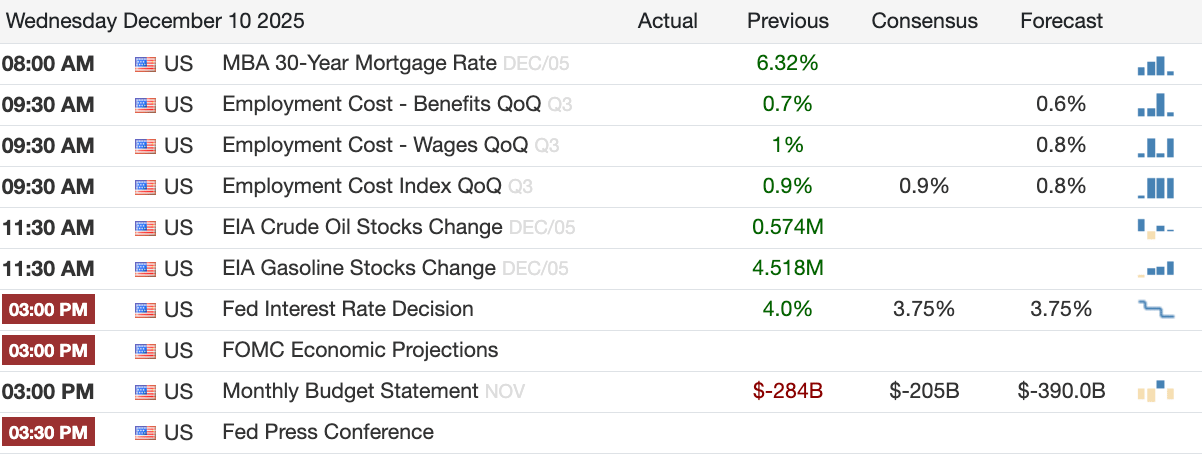The image size is (1202, 454).
Task: View the Employment Cost Index QoQ chart icon
Action: coord(1155,187)
